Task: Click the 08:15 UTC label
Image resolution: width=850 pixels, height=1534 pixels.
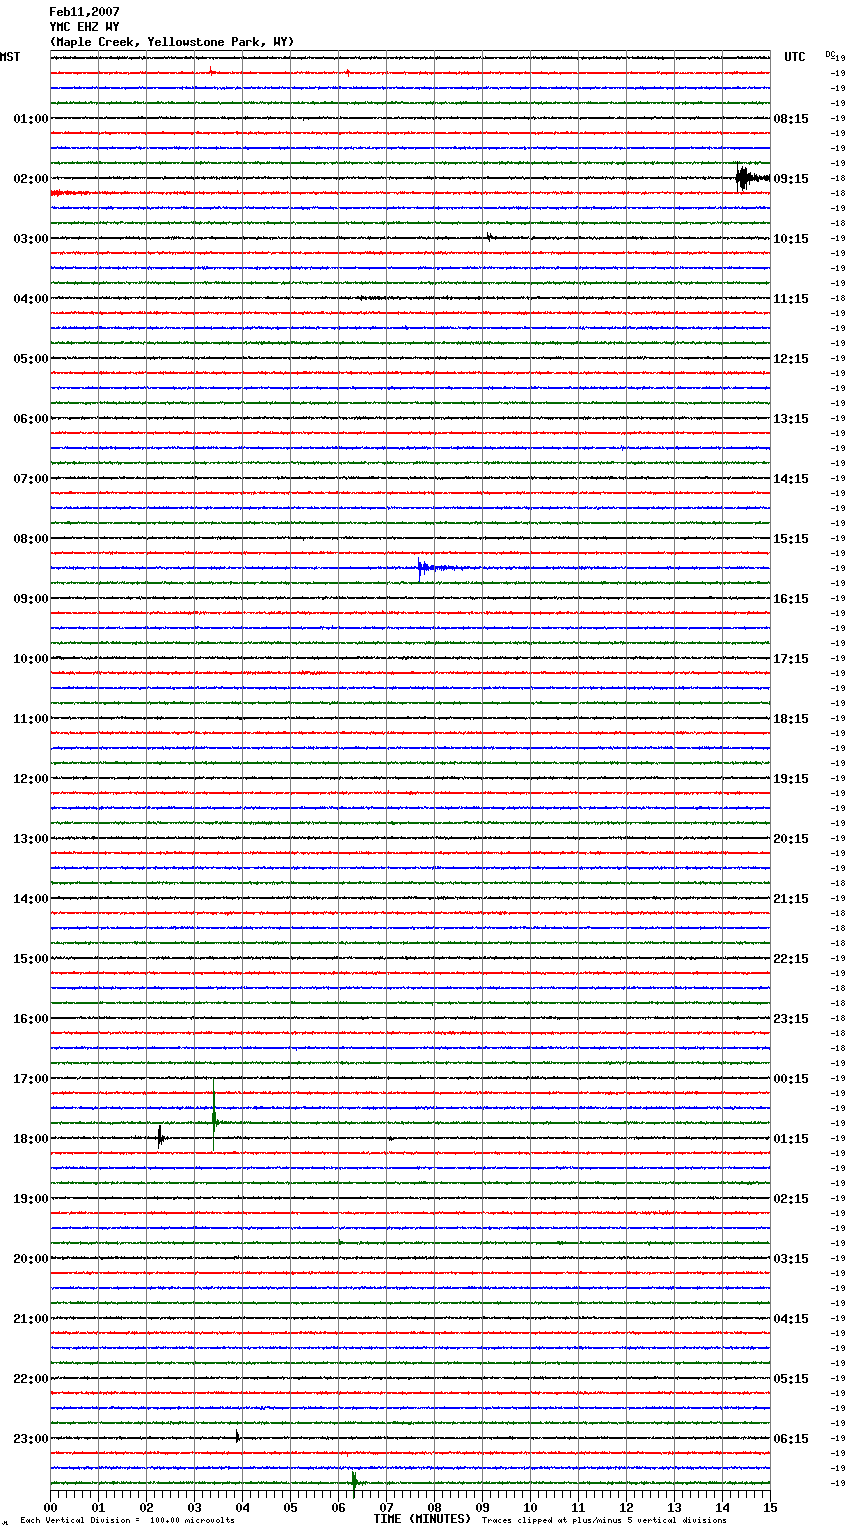Action: coord(791,119)
